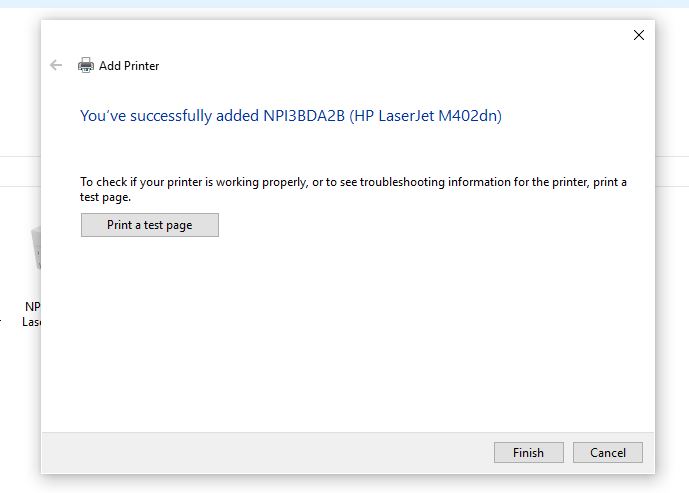The image size is (689, 493).
Task: Close the Add Printer dialog with X
Action: click(x=639, y=35)
